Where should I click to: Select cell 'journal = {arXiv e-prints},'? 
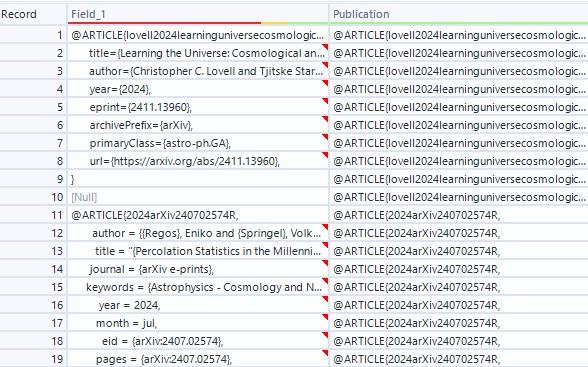pos(198,269)
